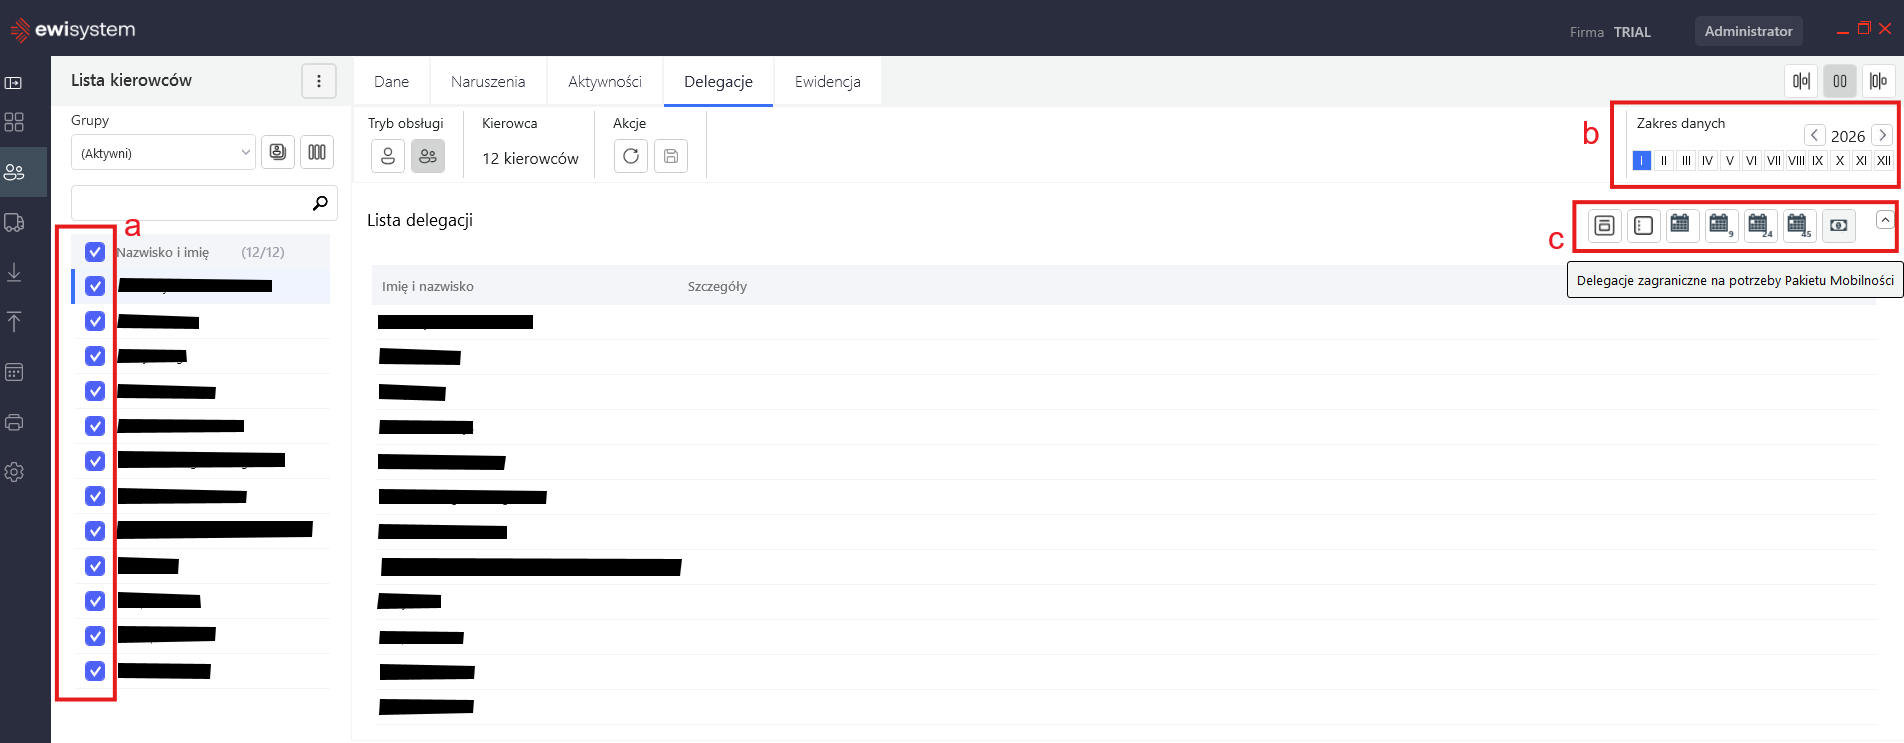This screenshot has height=743, width=1904.
Task: Click the search magnifier in driver list
Action: 320,203
